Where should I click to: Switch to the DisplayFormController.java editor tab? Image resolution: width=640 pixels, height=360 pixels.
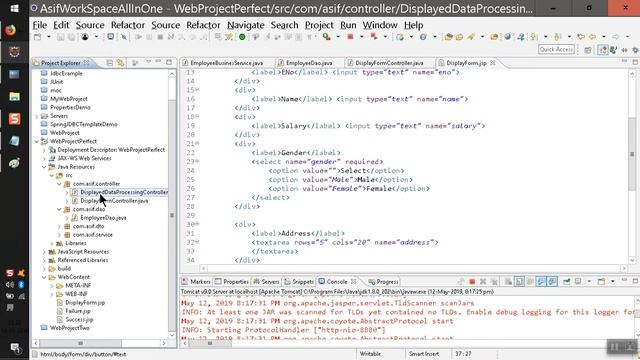[385, 63]
